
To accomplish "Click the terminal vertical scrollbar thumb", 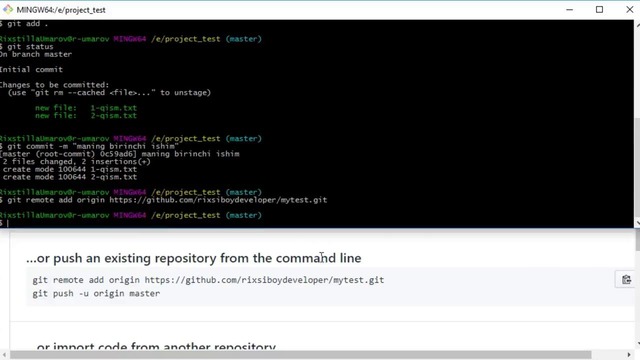I will pos(637,168).
